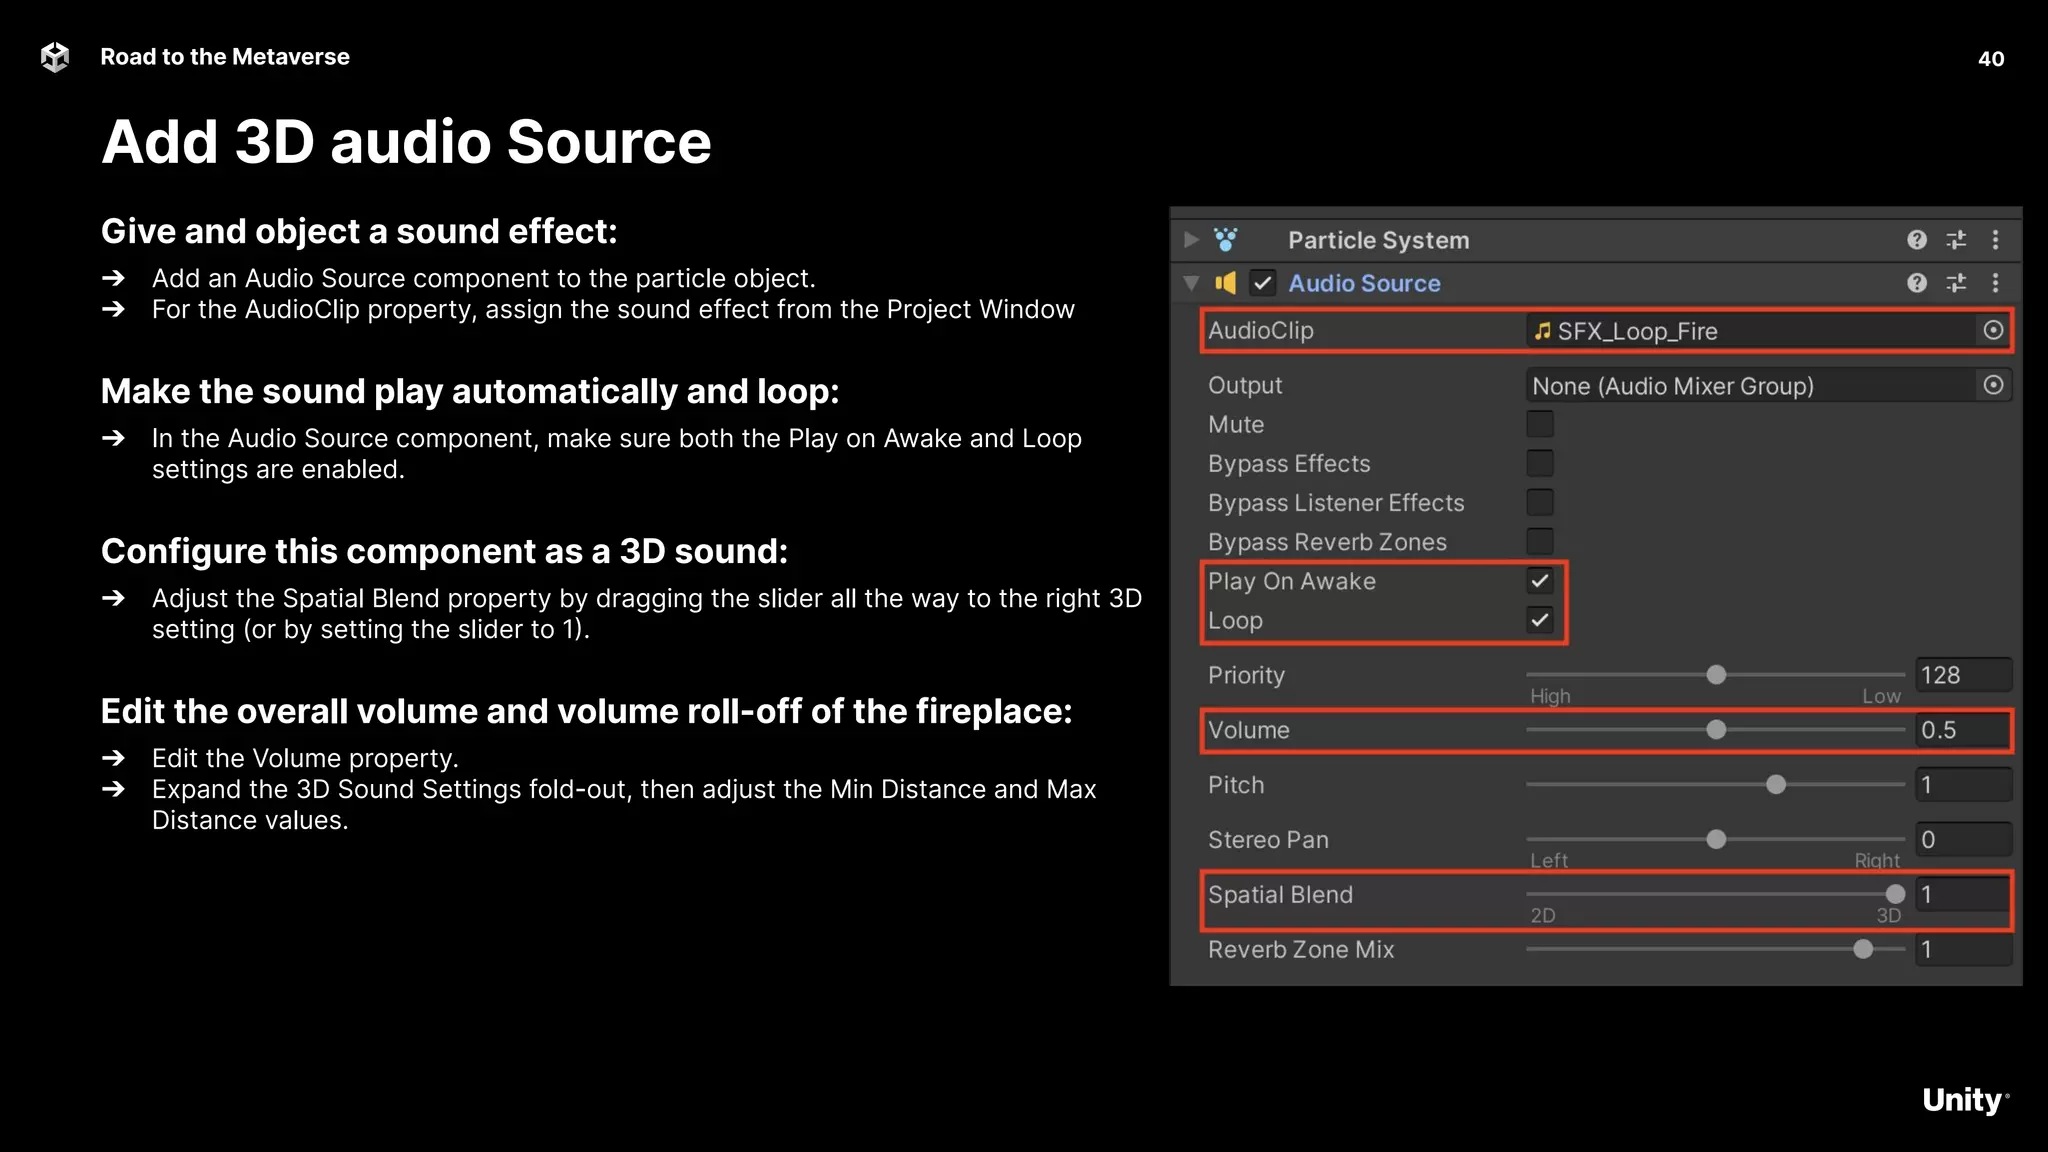Click the AudioClip property label
The height and width of the screenshot is (1152, 2048).
point(1260,330)
